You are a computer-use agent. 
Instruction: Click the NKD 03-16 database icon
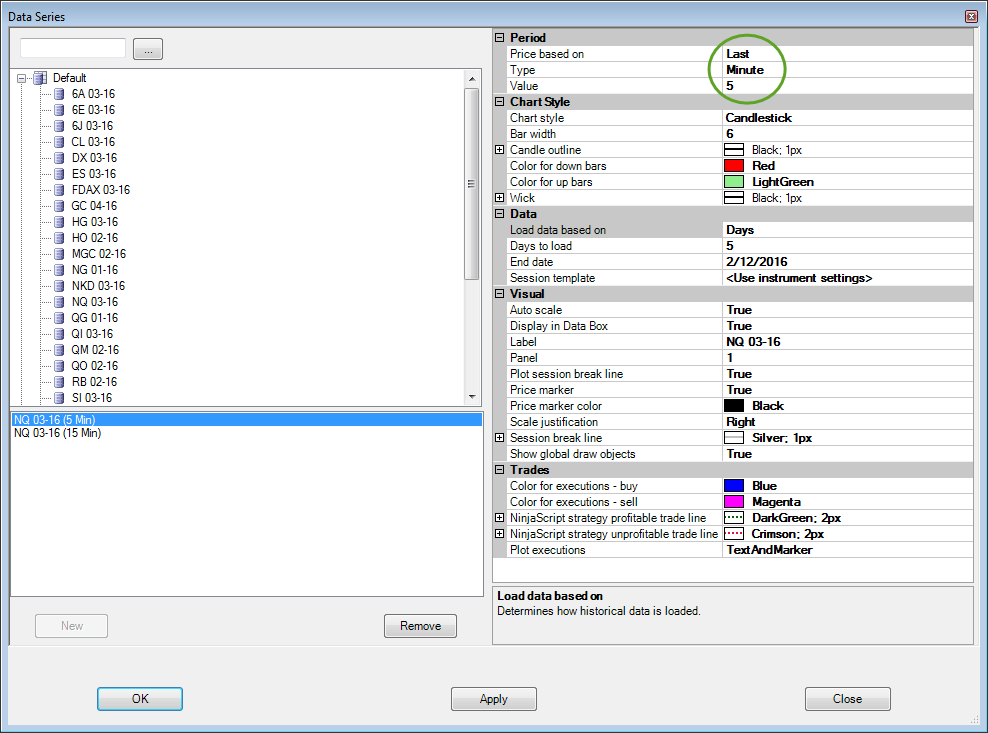[59, 286]
